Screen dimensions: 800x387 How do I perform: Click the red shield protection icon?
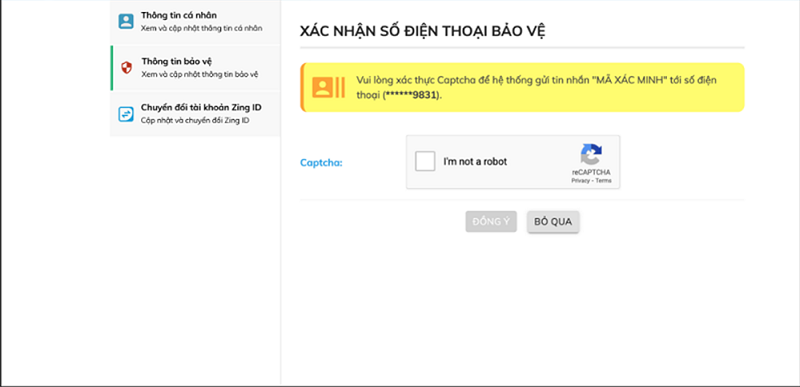coord(127,67)
